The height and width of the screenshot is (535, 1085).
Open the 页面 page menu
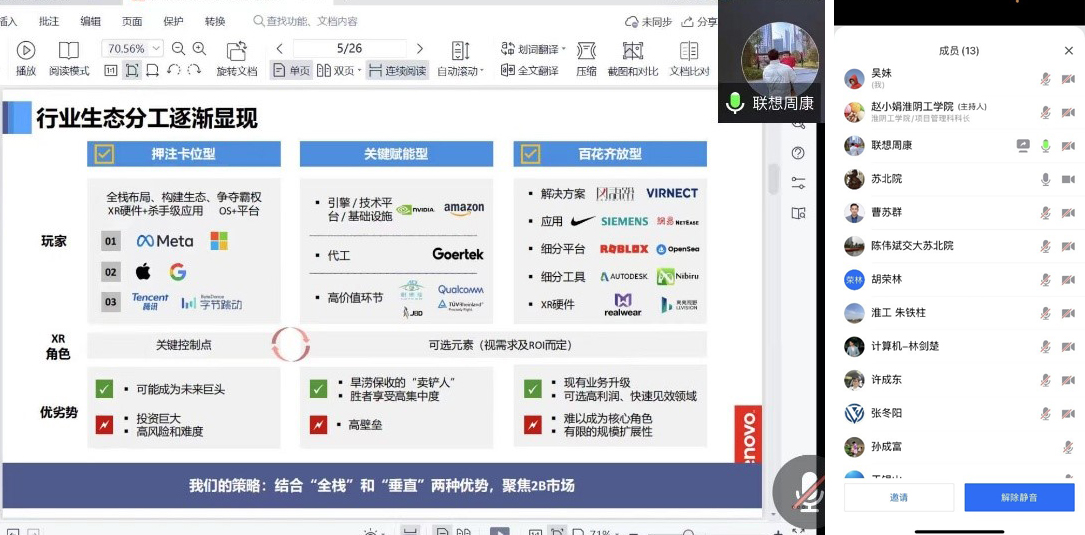click(132, 21)
